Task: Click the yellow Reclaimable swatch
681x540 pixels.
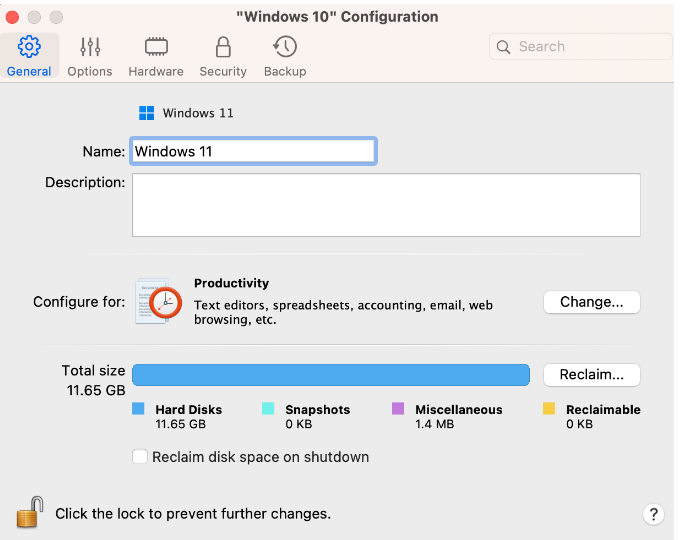Action: tap(549, 409)
